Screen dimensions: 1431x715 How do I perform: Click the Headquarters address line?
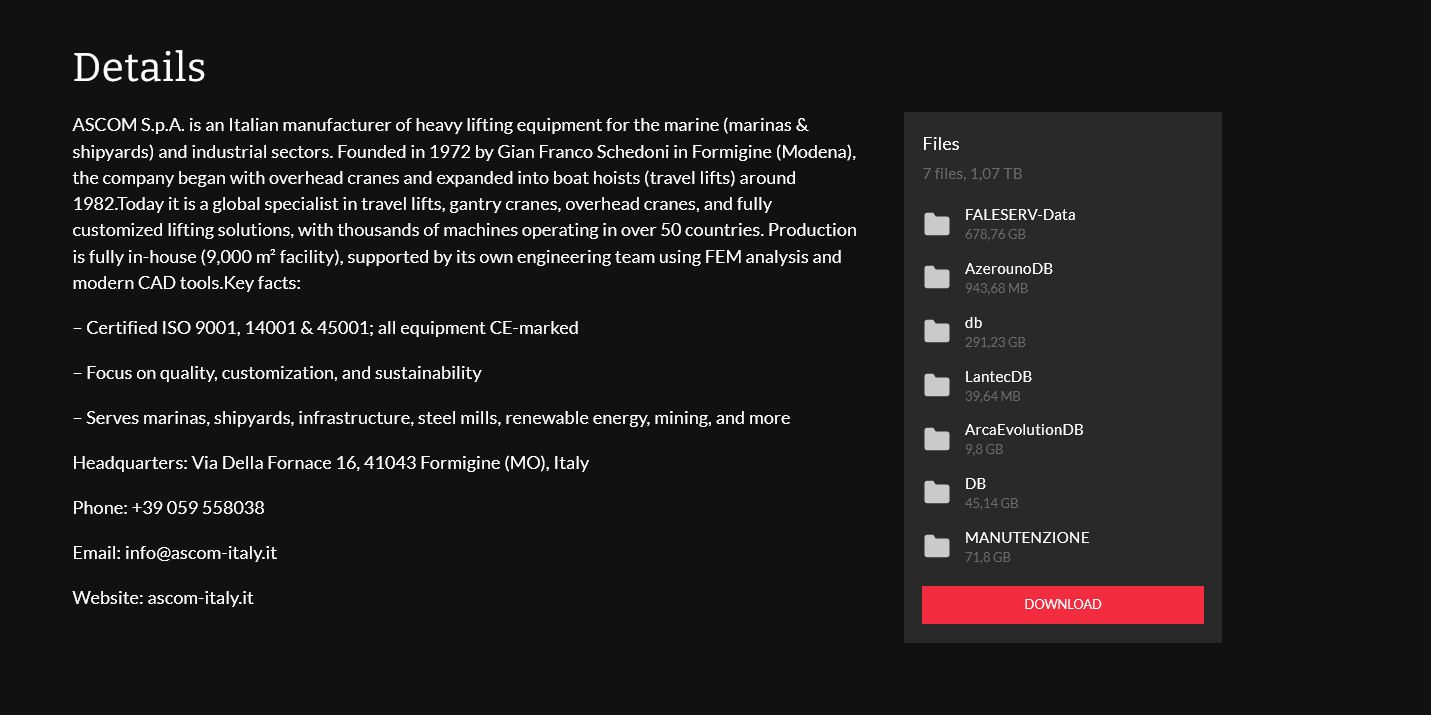331,463
